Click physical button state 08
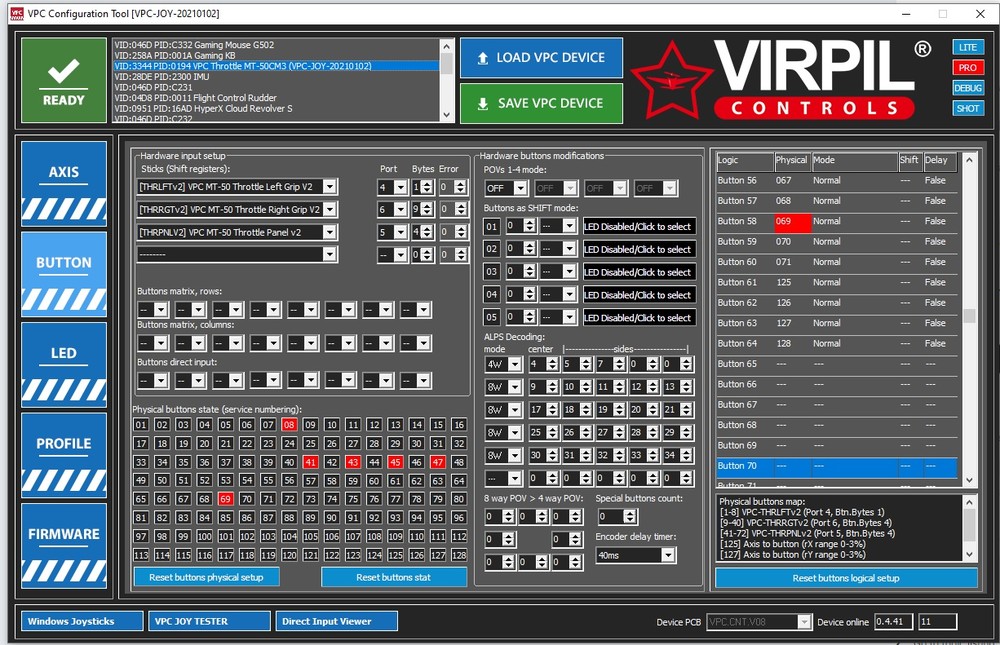The height and width of the screenshot is (645, 1000). click(x=290, y=425)
